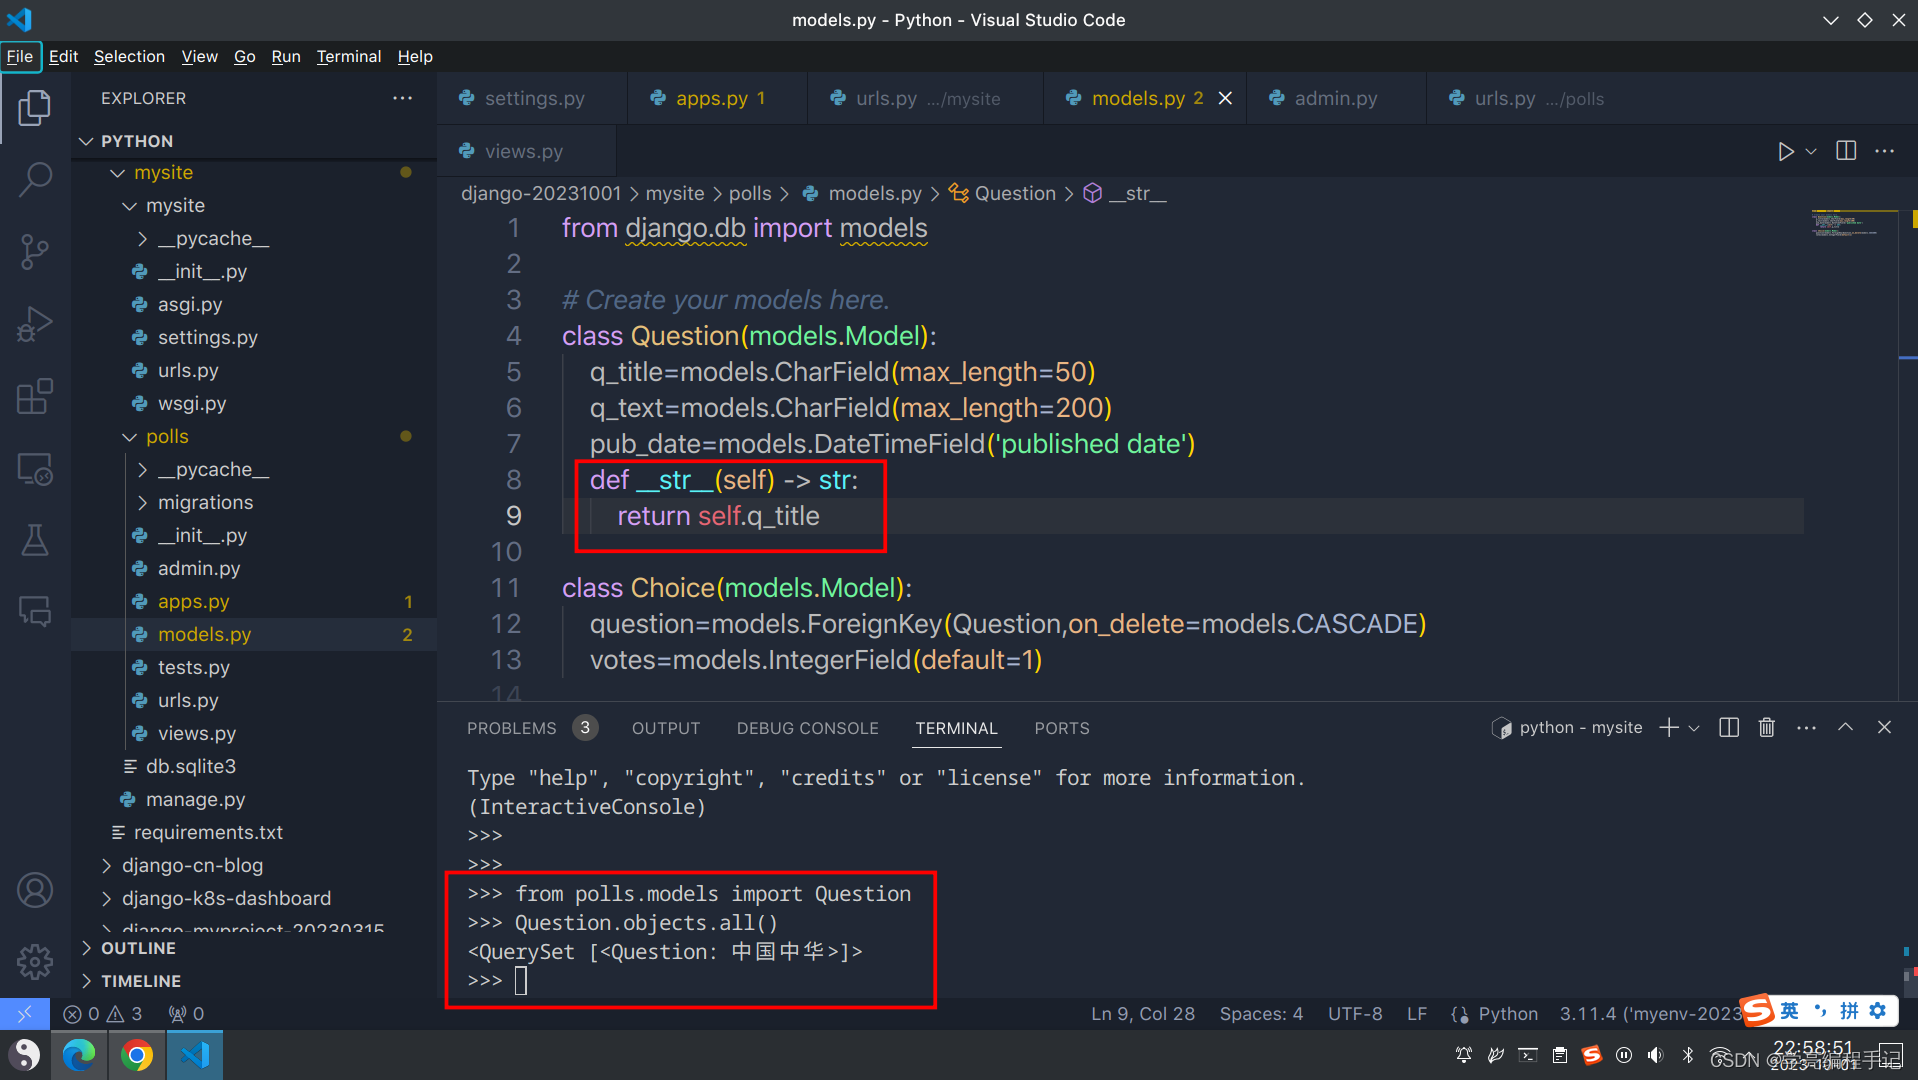Screen dimensions: 1918x1080
Task: Expand the OUTLINE section
Action: (138, 948)
